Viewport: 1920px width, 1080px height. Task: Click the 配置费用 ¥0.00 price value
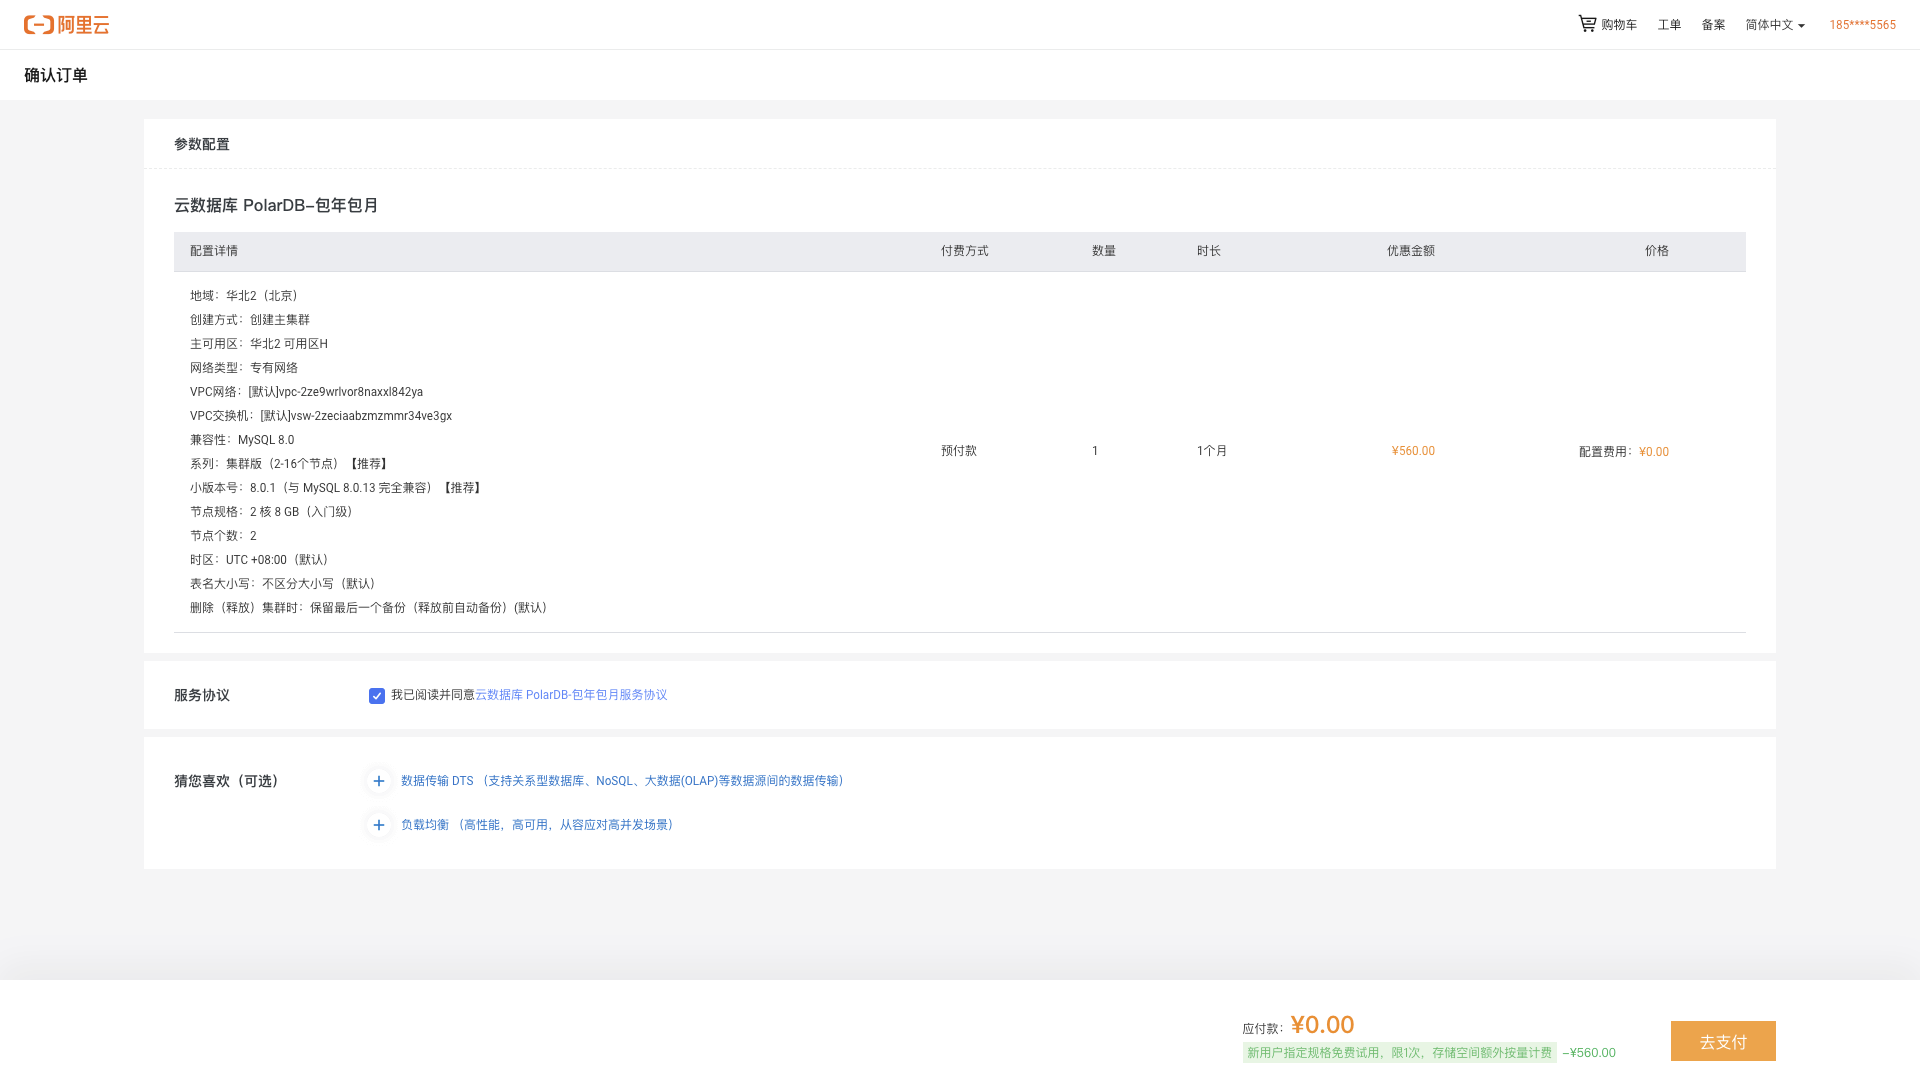coord(1653,452)
